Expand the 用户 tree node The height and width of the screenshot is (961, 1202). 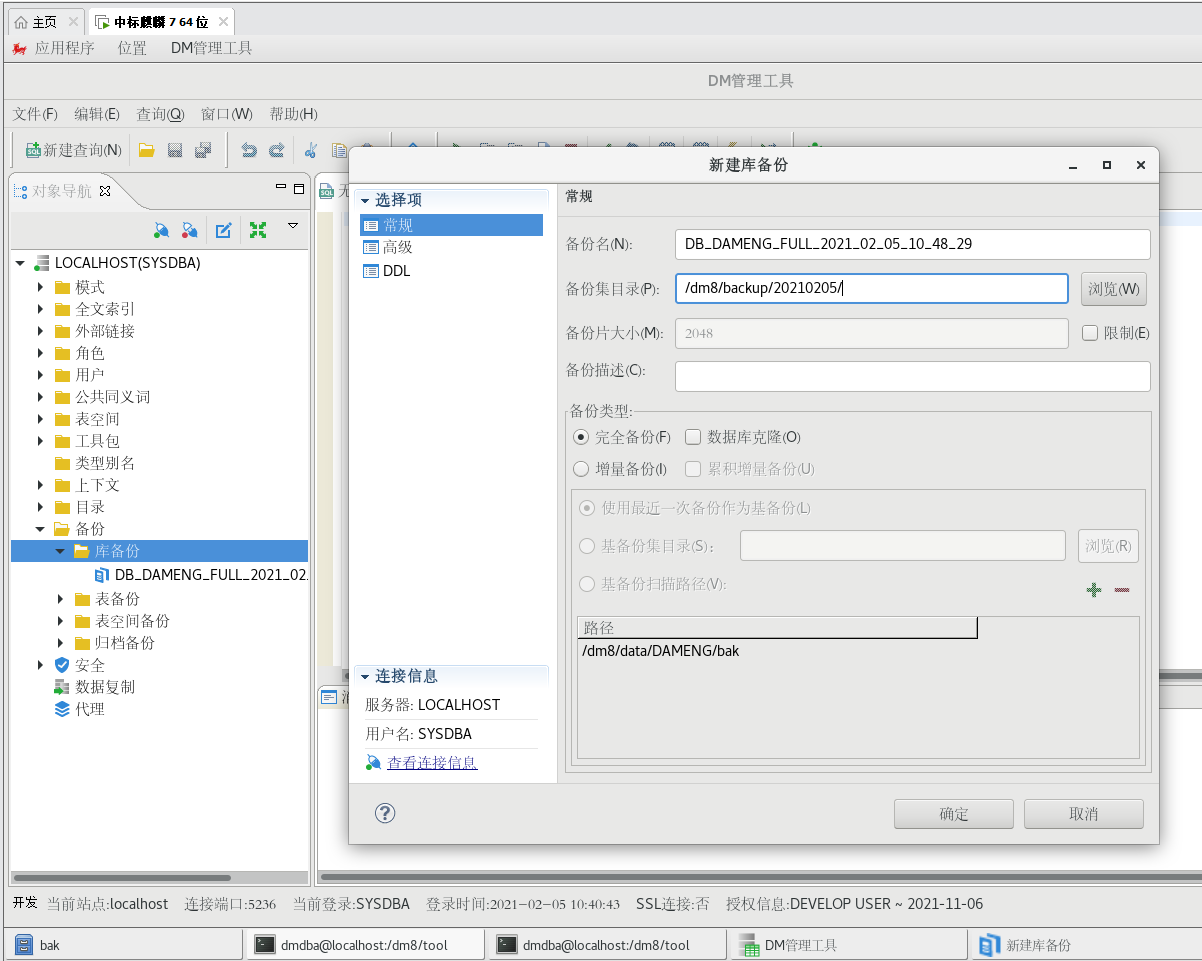pyautogui.click(x=41, y=375)
